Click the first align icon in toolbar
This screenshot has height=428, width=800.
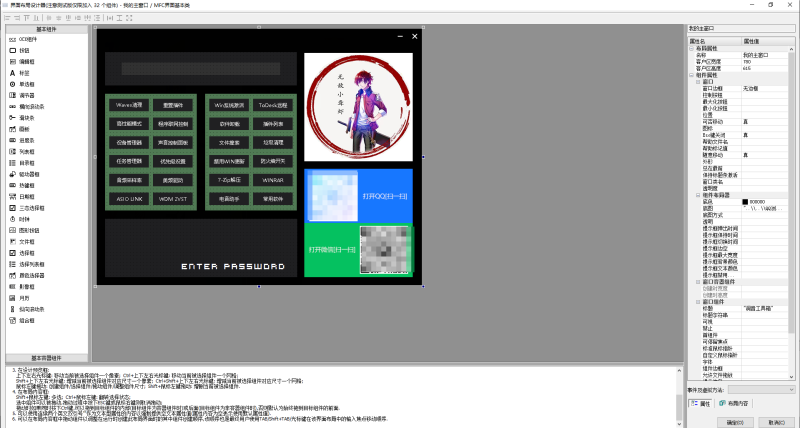tap(7, 18)
